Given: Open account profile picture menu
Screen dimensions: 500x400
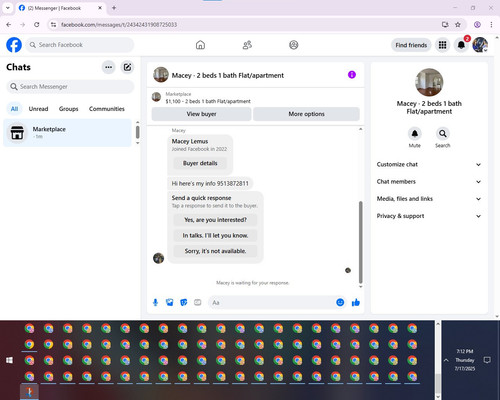Looking at the screenshot, I should [x=480, y=45].
